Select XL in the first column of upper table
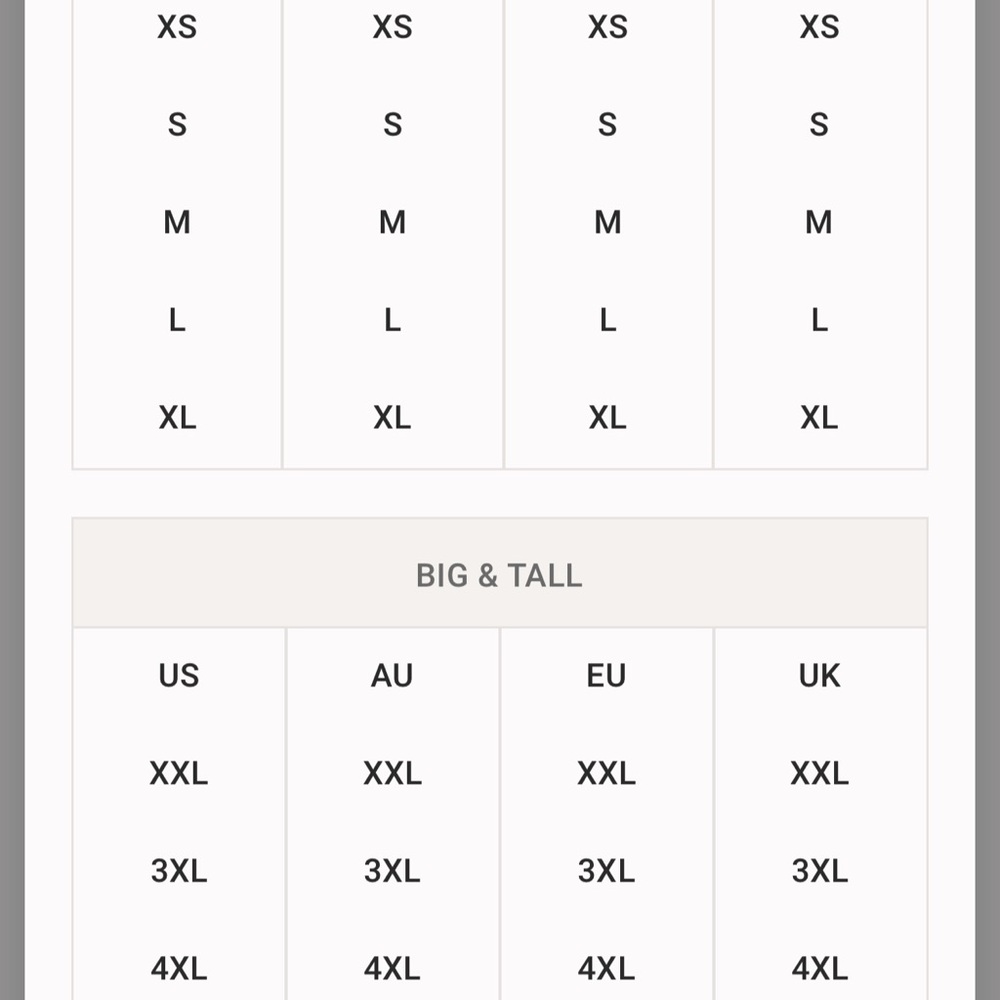 [x=177, y=417]
